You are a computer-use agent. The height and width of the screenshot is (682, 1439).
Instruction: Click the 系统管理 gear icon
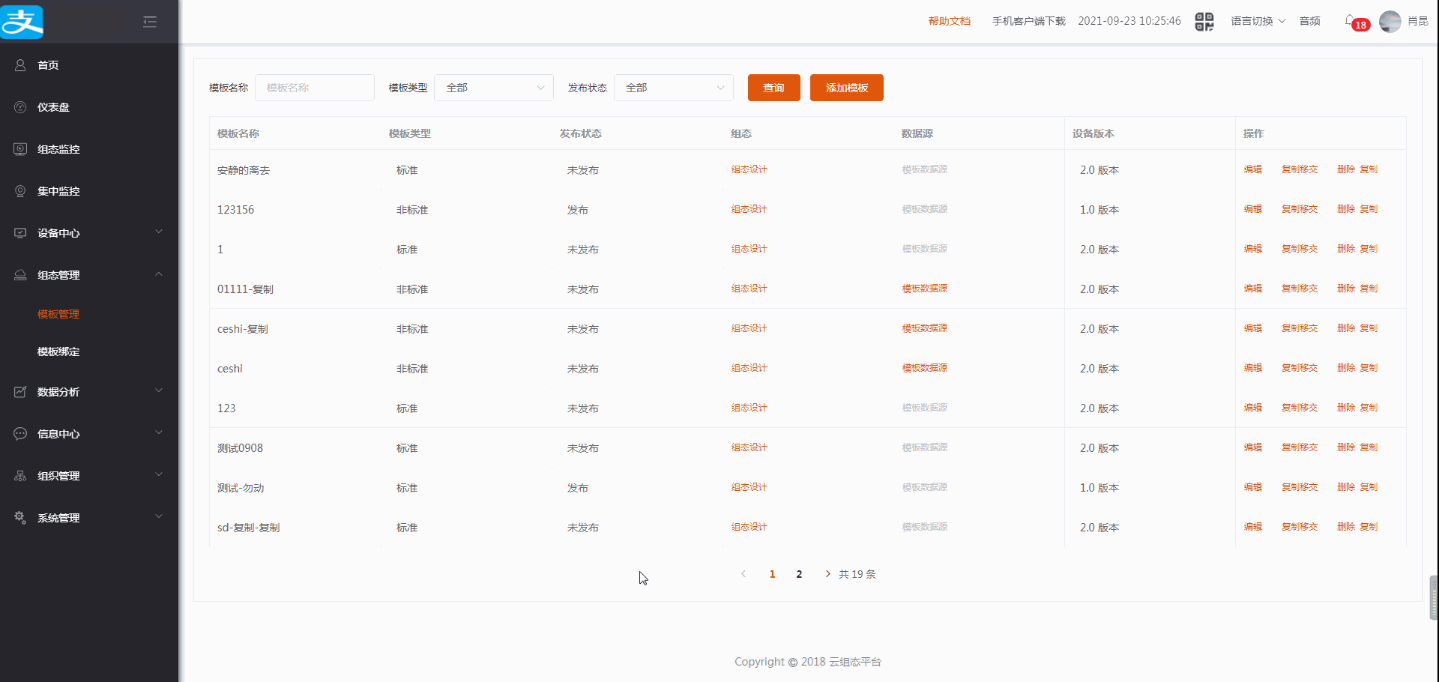pyautogui.click(x=19, y=518)
